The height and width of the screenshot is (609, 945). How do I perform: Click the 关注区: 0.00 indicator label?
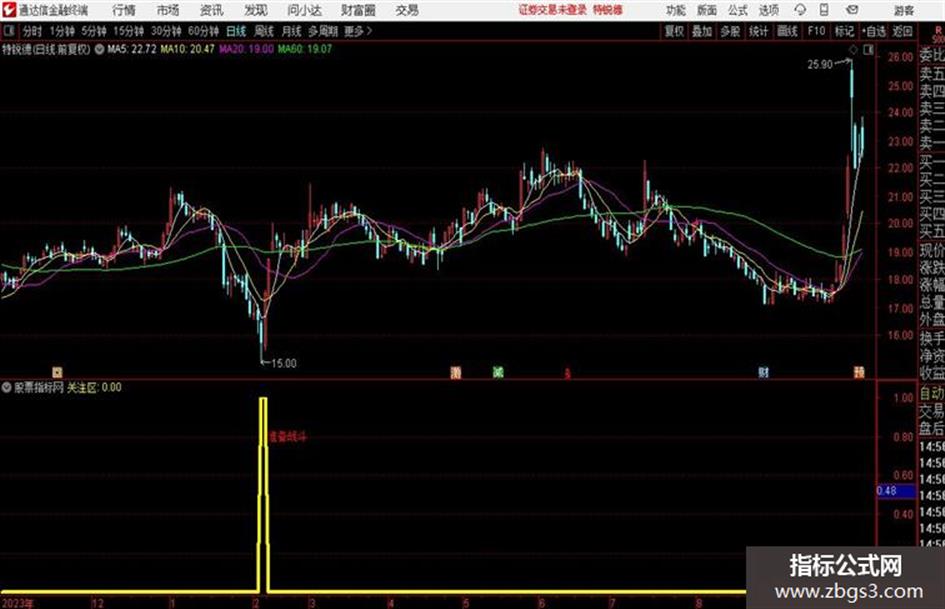click(93, 388)
